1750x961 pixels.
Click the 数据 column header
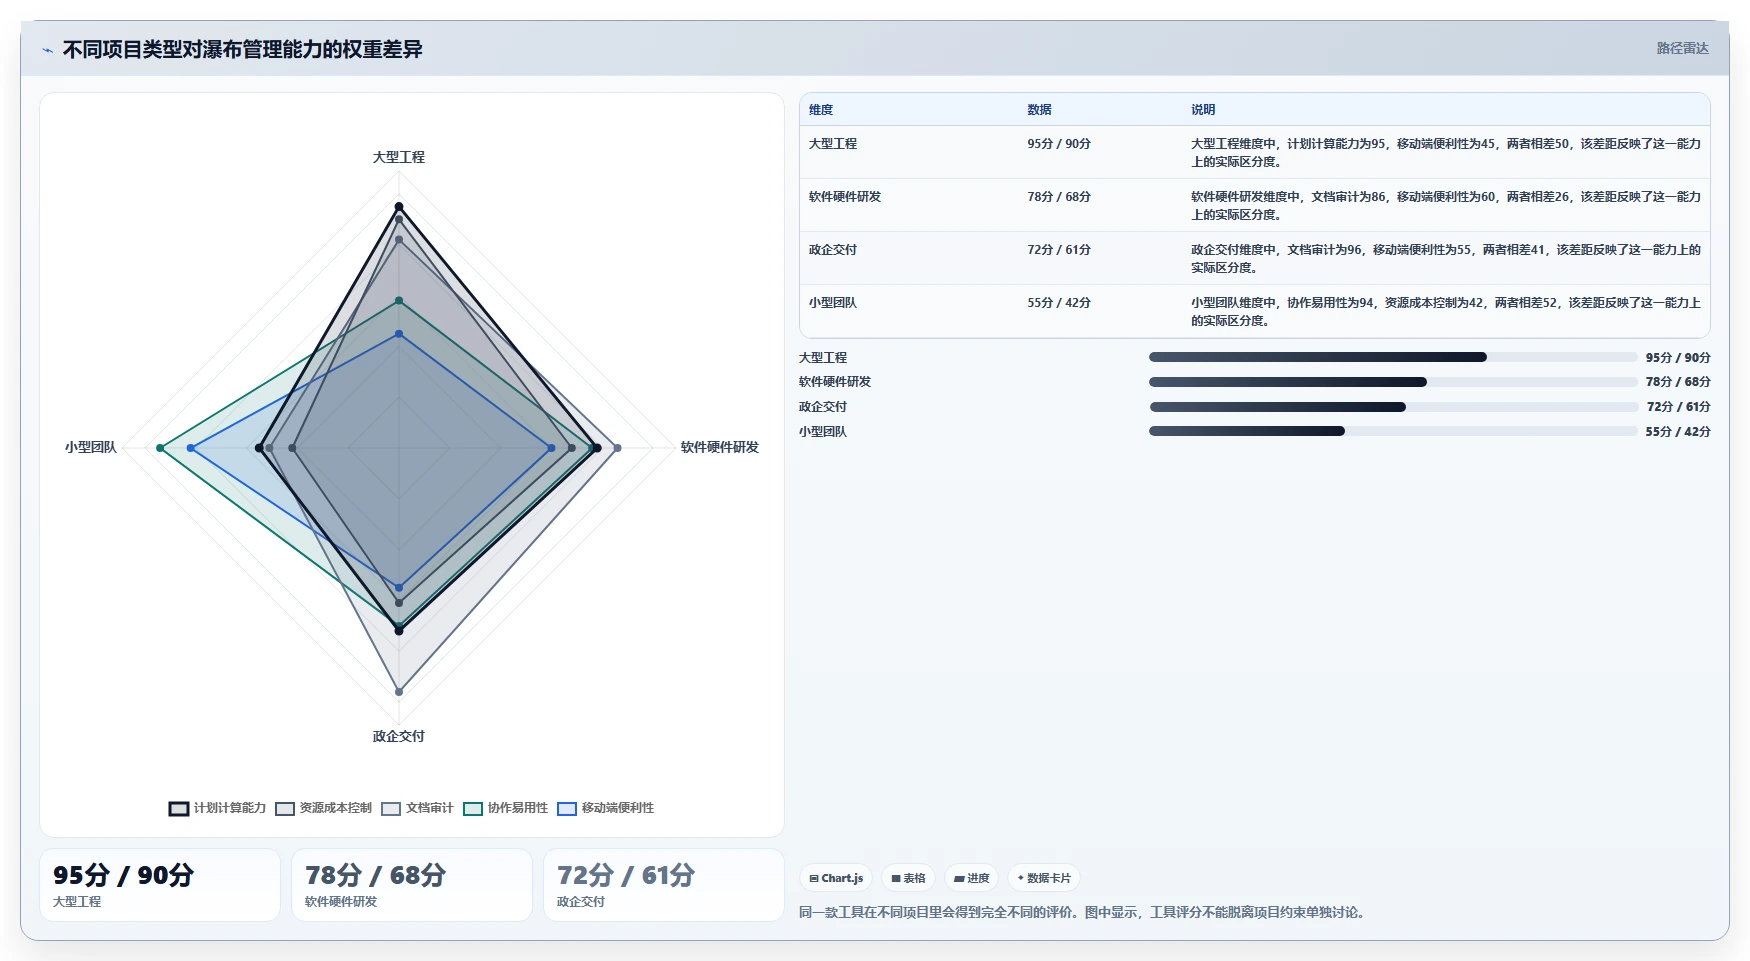(1039, 110)
